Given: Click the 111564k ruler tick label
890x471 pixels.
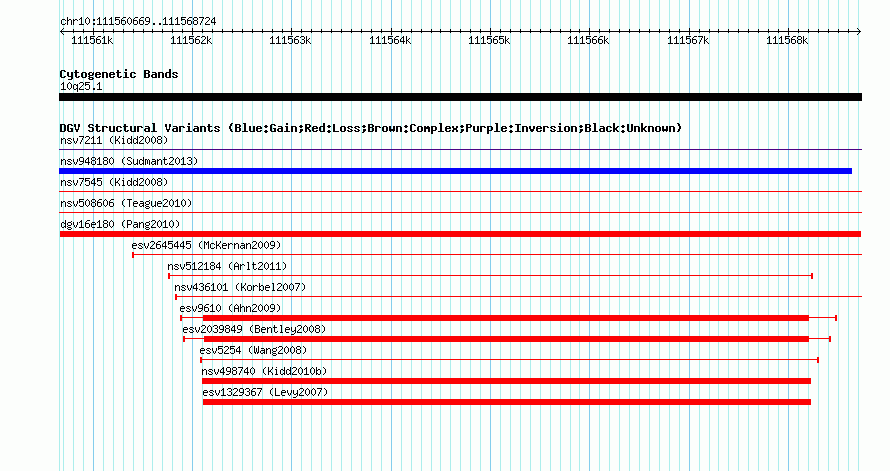Looking at the screenshot, I should [390, 40].
